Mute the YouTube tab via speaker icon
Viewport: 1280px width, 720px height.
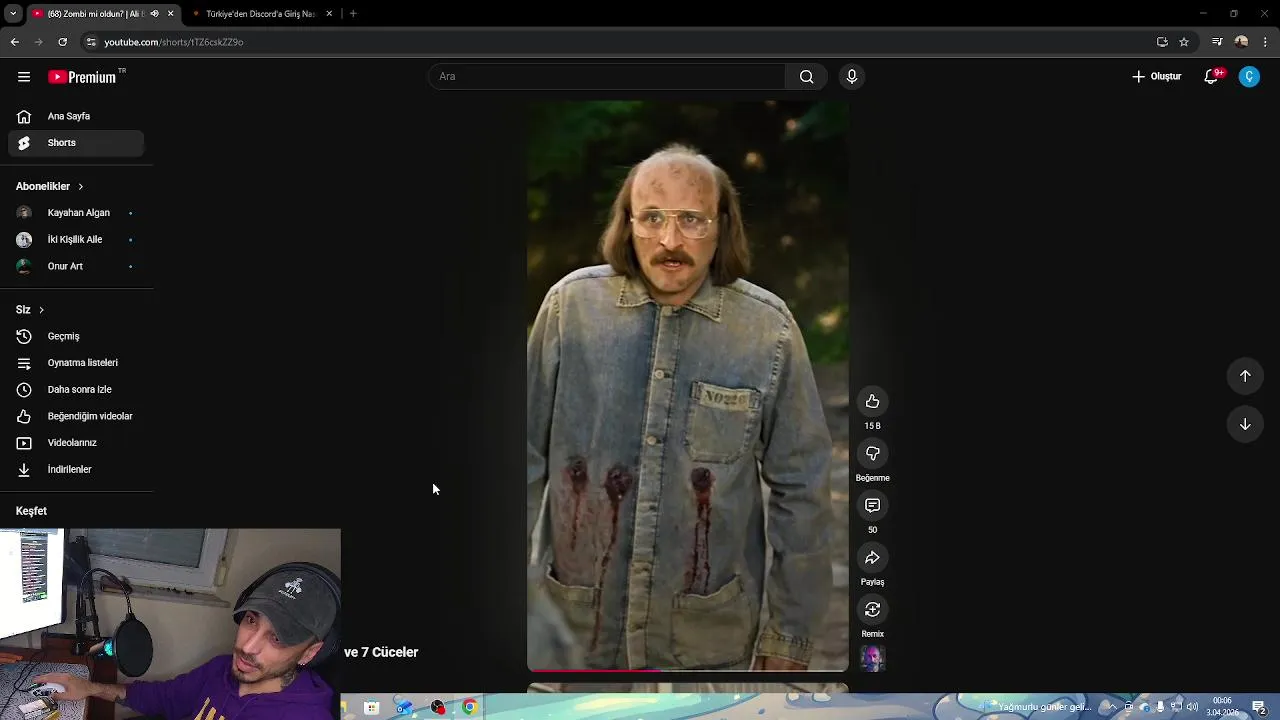[x=154, y=14]
